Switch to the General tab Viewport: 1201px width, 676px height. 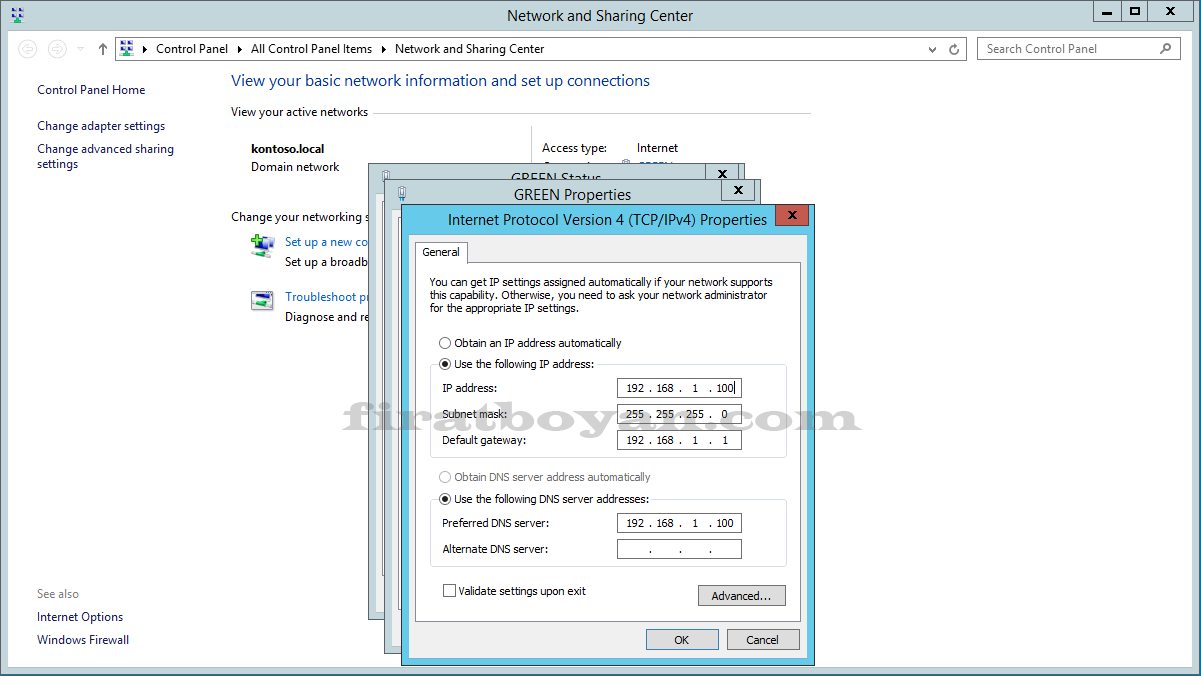click(x=441, y=252)
